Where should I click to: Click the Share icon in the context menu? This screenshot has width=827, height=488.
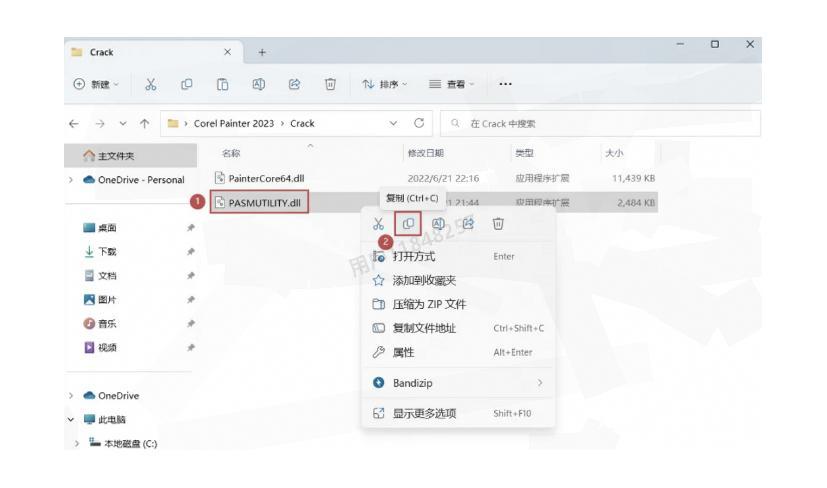coord(468,224)
